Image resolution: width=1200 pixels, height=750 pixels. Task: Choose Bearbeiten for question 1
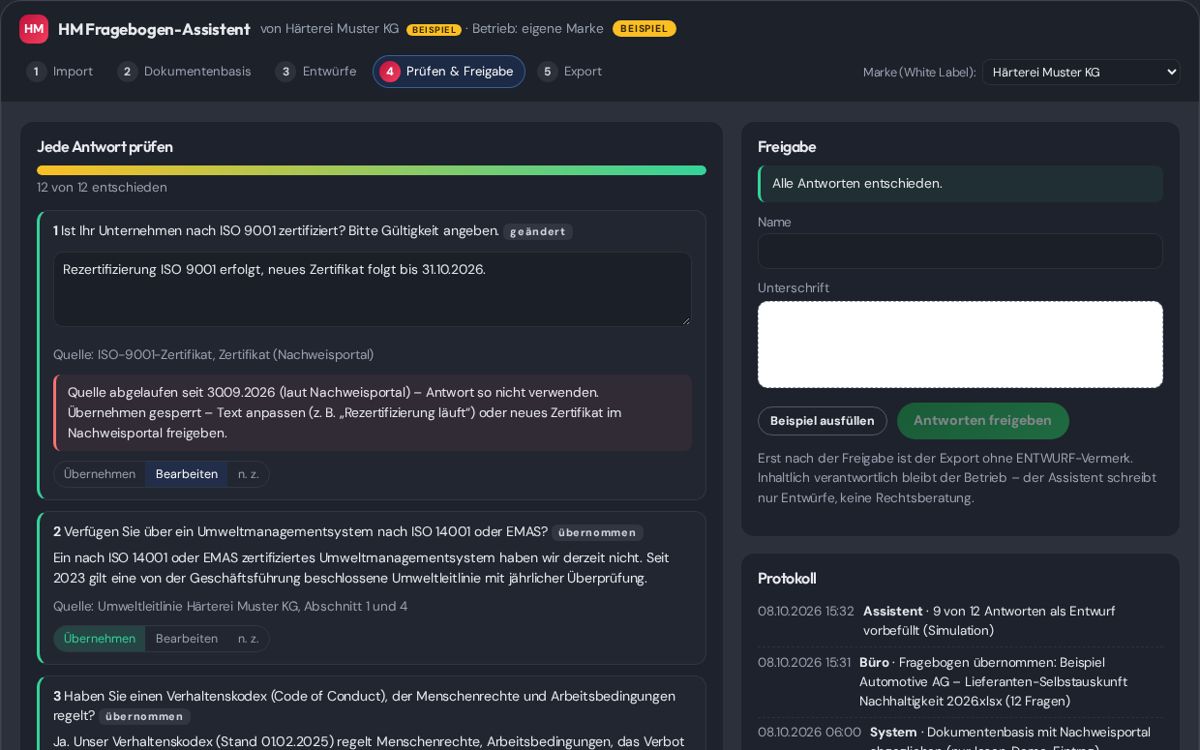[187, 474]
